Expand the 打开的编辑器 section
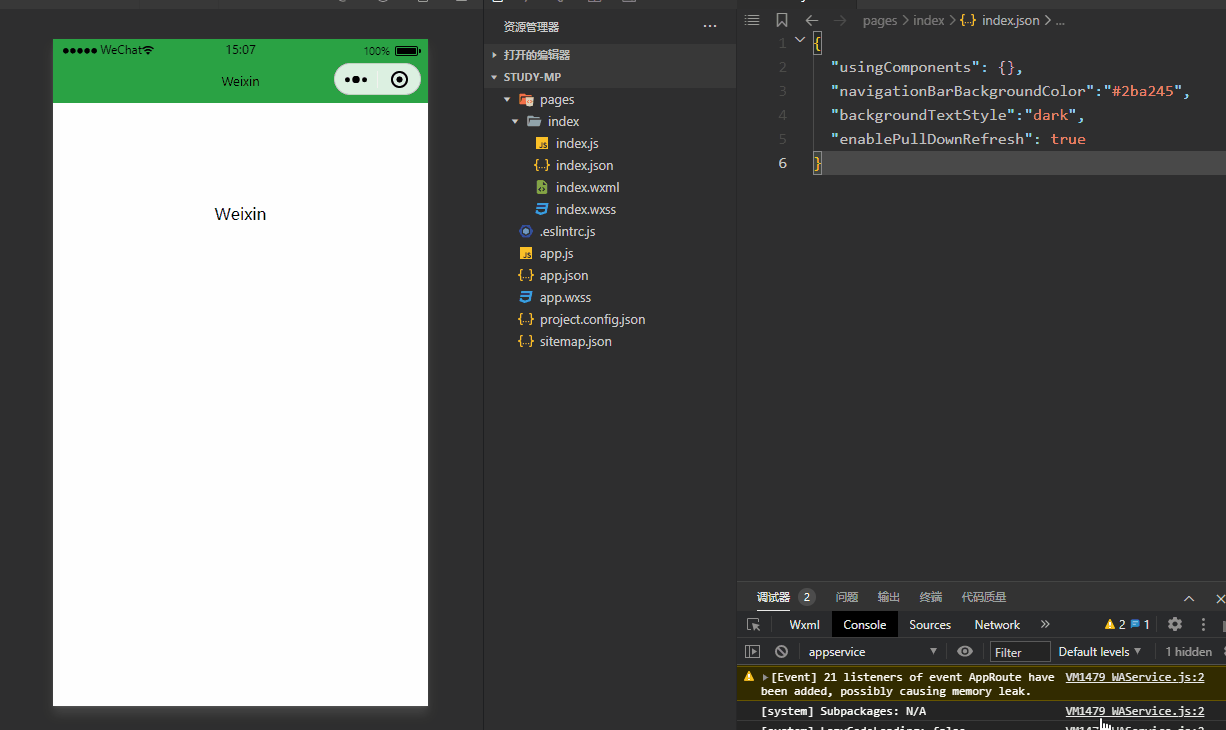 (494, 55)
